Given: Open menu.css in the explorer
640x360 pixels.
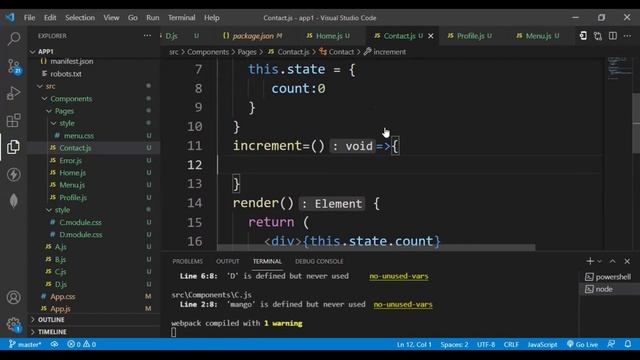Looking at the screenshot, I should (x=78, y=136).
